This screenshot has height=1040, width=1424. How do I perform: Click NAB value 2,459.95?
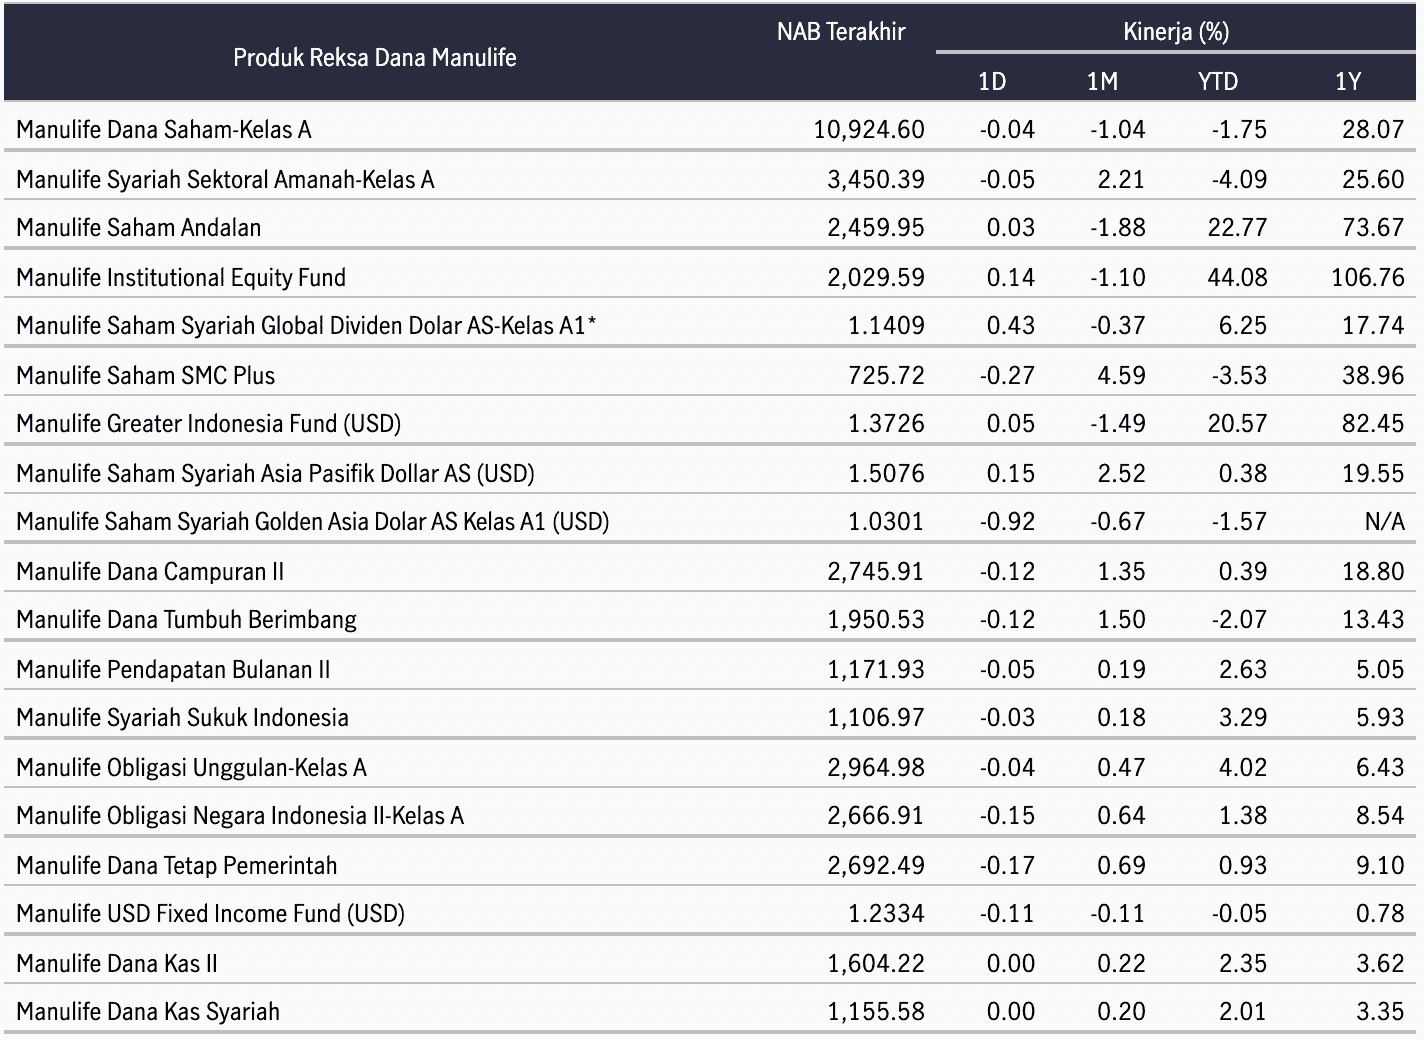[876, 227]
